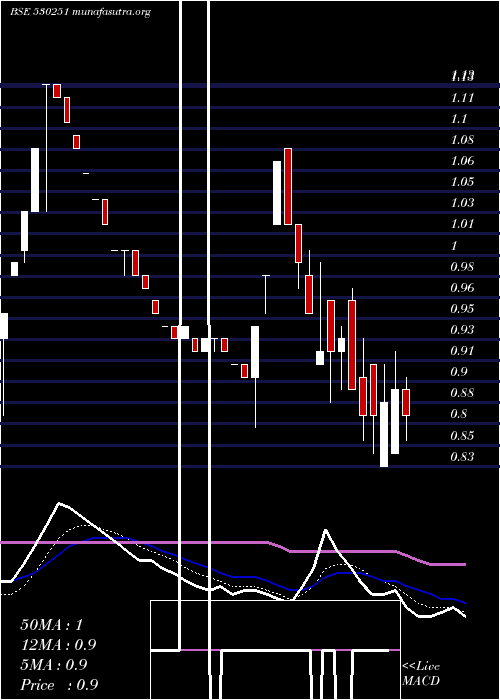Screen dimensions: 500x700
Task: Click the 0.95 price axis label
Action: (x=462, y=308)
